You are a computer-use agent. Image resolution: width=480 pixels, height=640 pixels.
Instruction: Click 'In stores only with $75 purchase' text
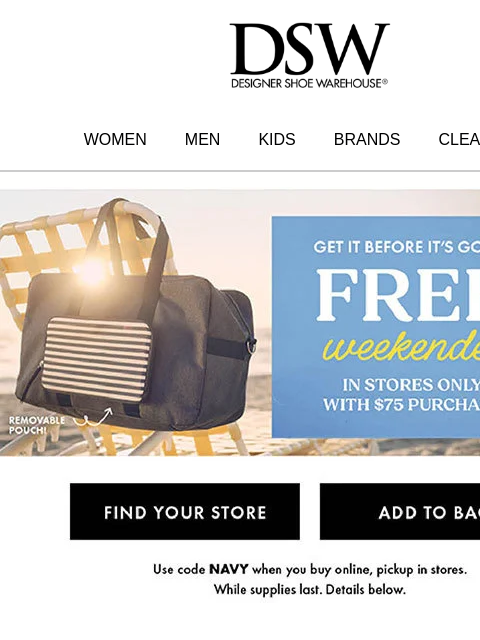(402, 395)
